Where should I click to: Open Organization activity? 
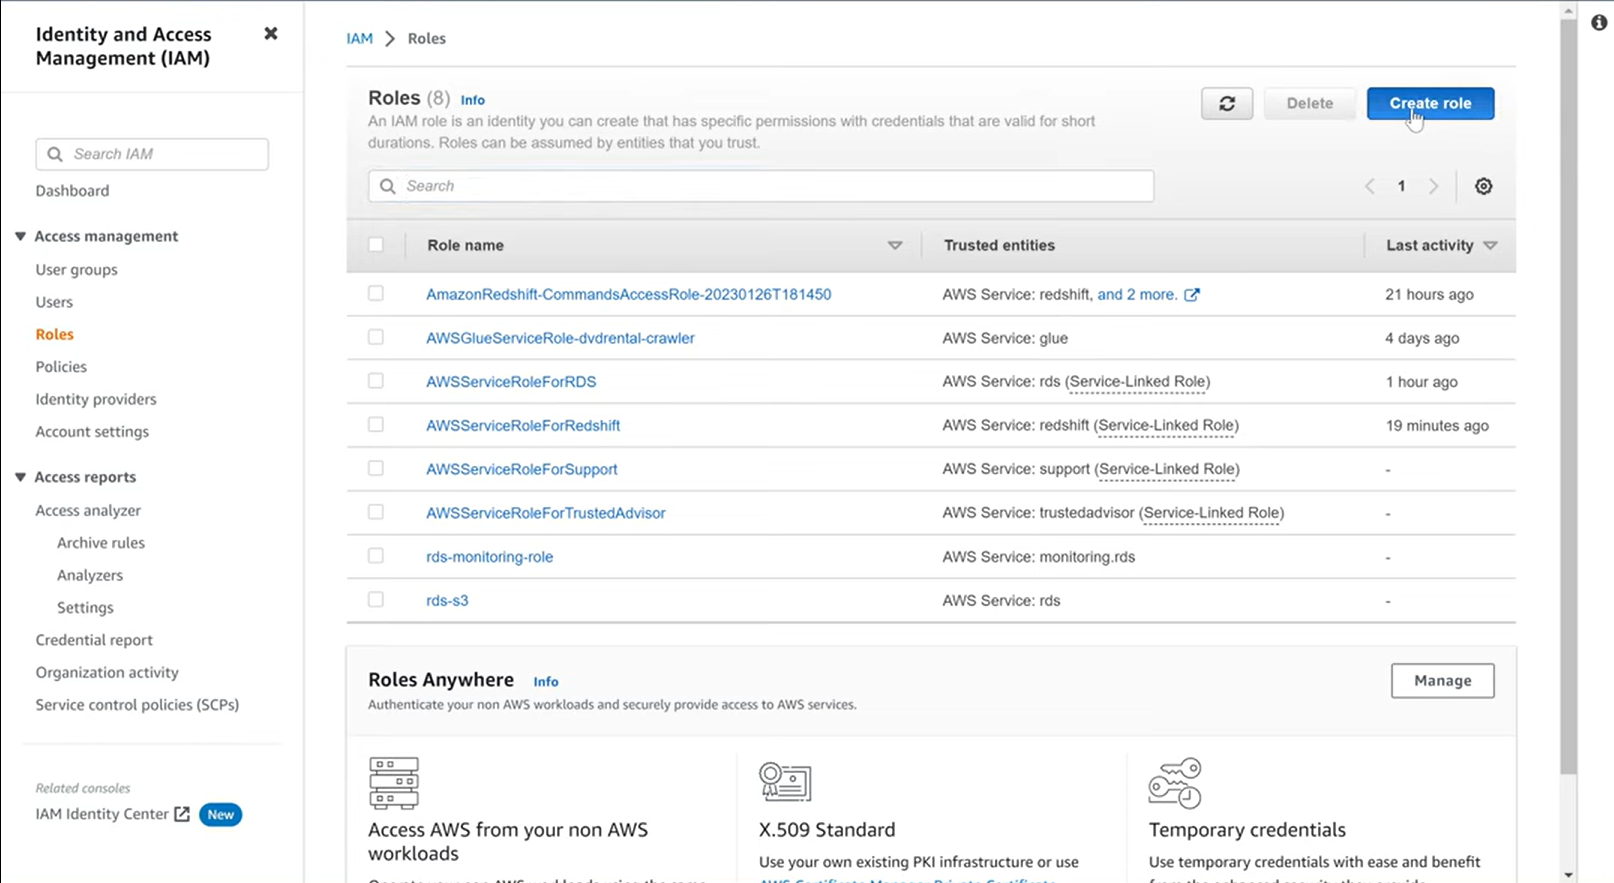tap(107, 673)
